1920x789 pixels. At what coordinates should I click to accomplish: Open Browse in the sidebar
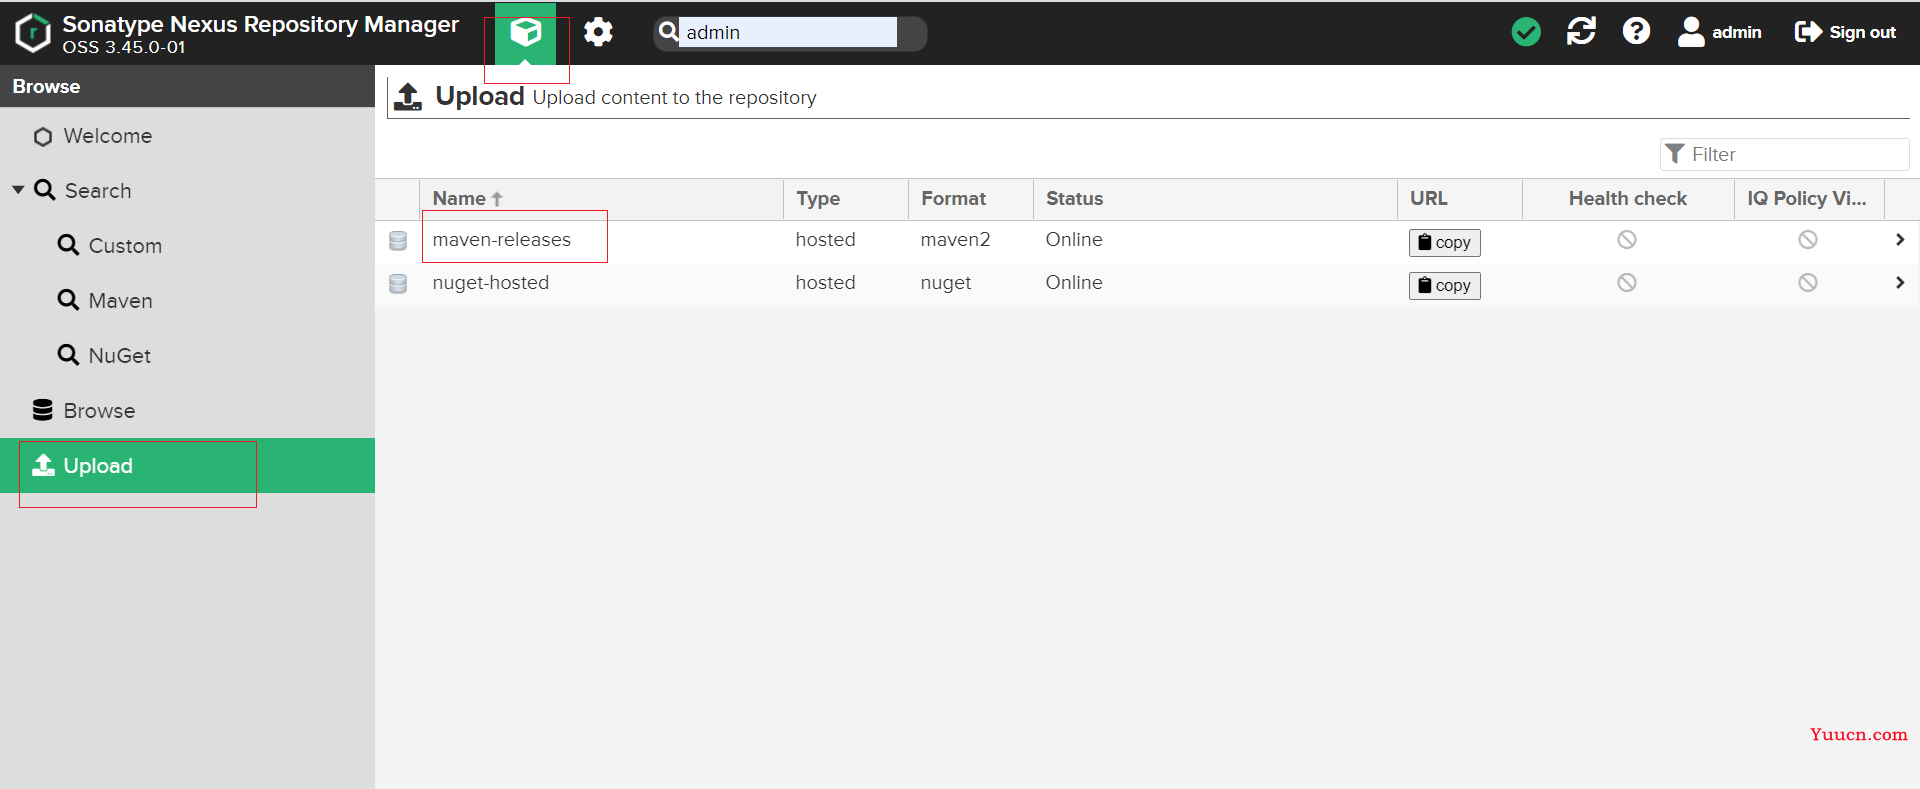[x=99, y=411]
